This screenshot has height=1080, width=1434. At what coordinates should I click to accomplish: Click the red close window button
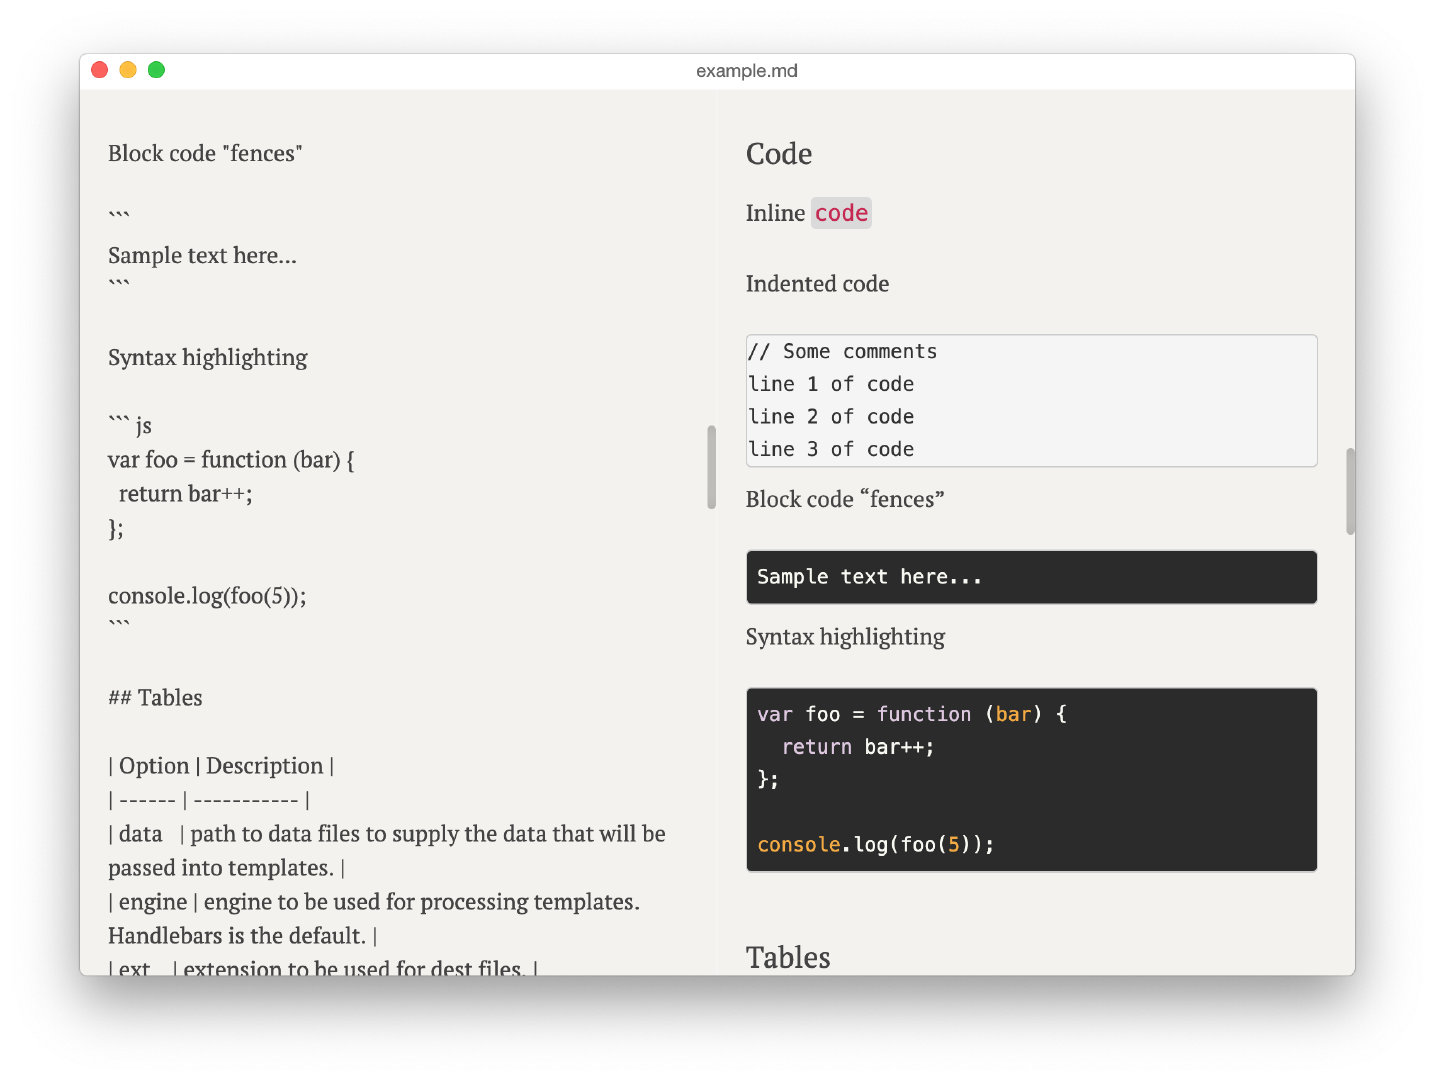[x=99, y=69]
